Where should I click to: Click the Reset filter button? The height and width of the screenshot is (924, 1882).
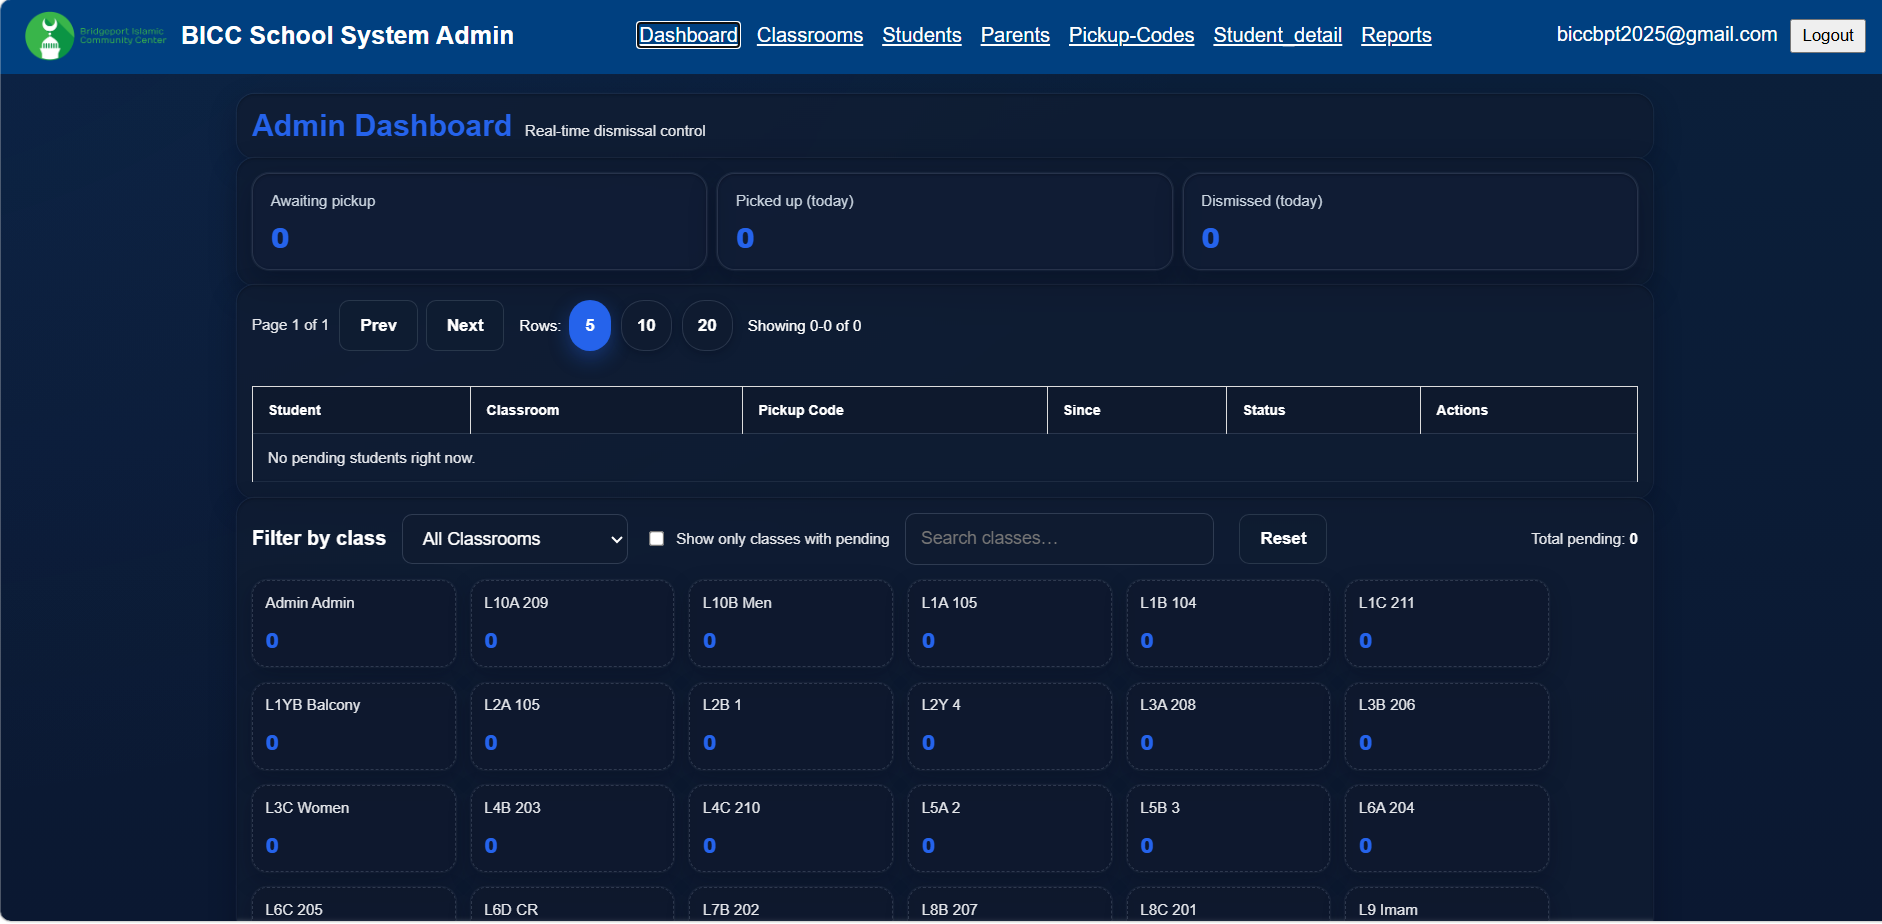coord(1283,539)
